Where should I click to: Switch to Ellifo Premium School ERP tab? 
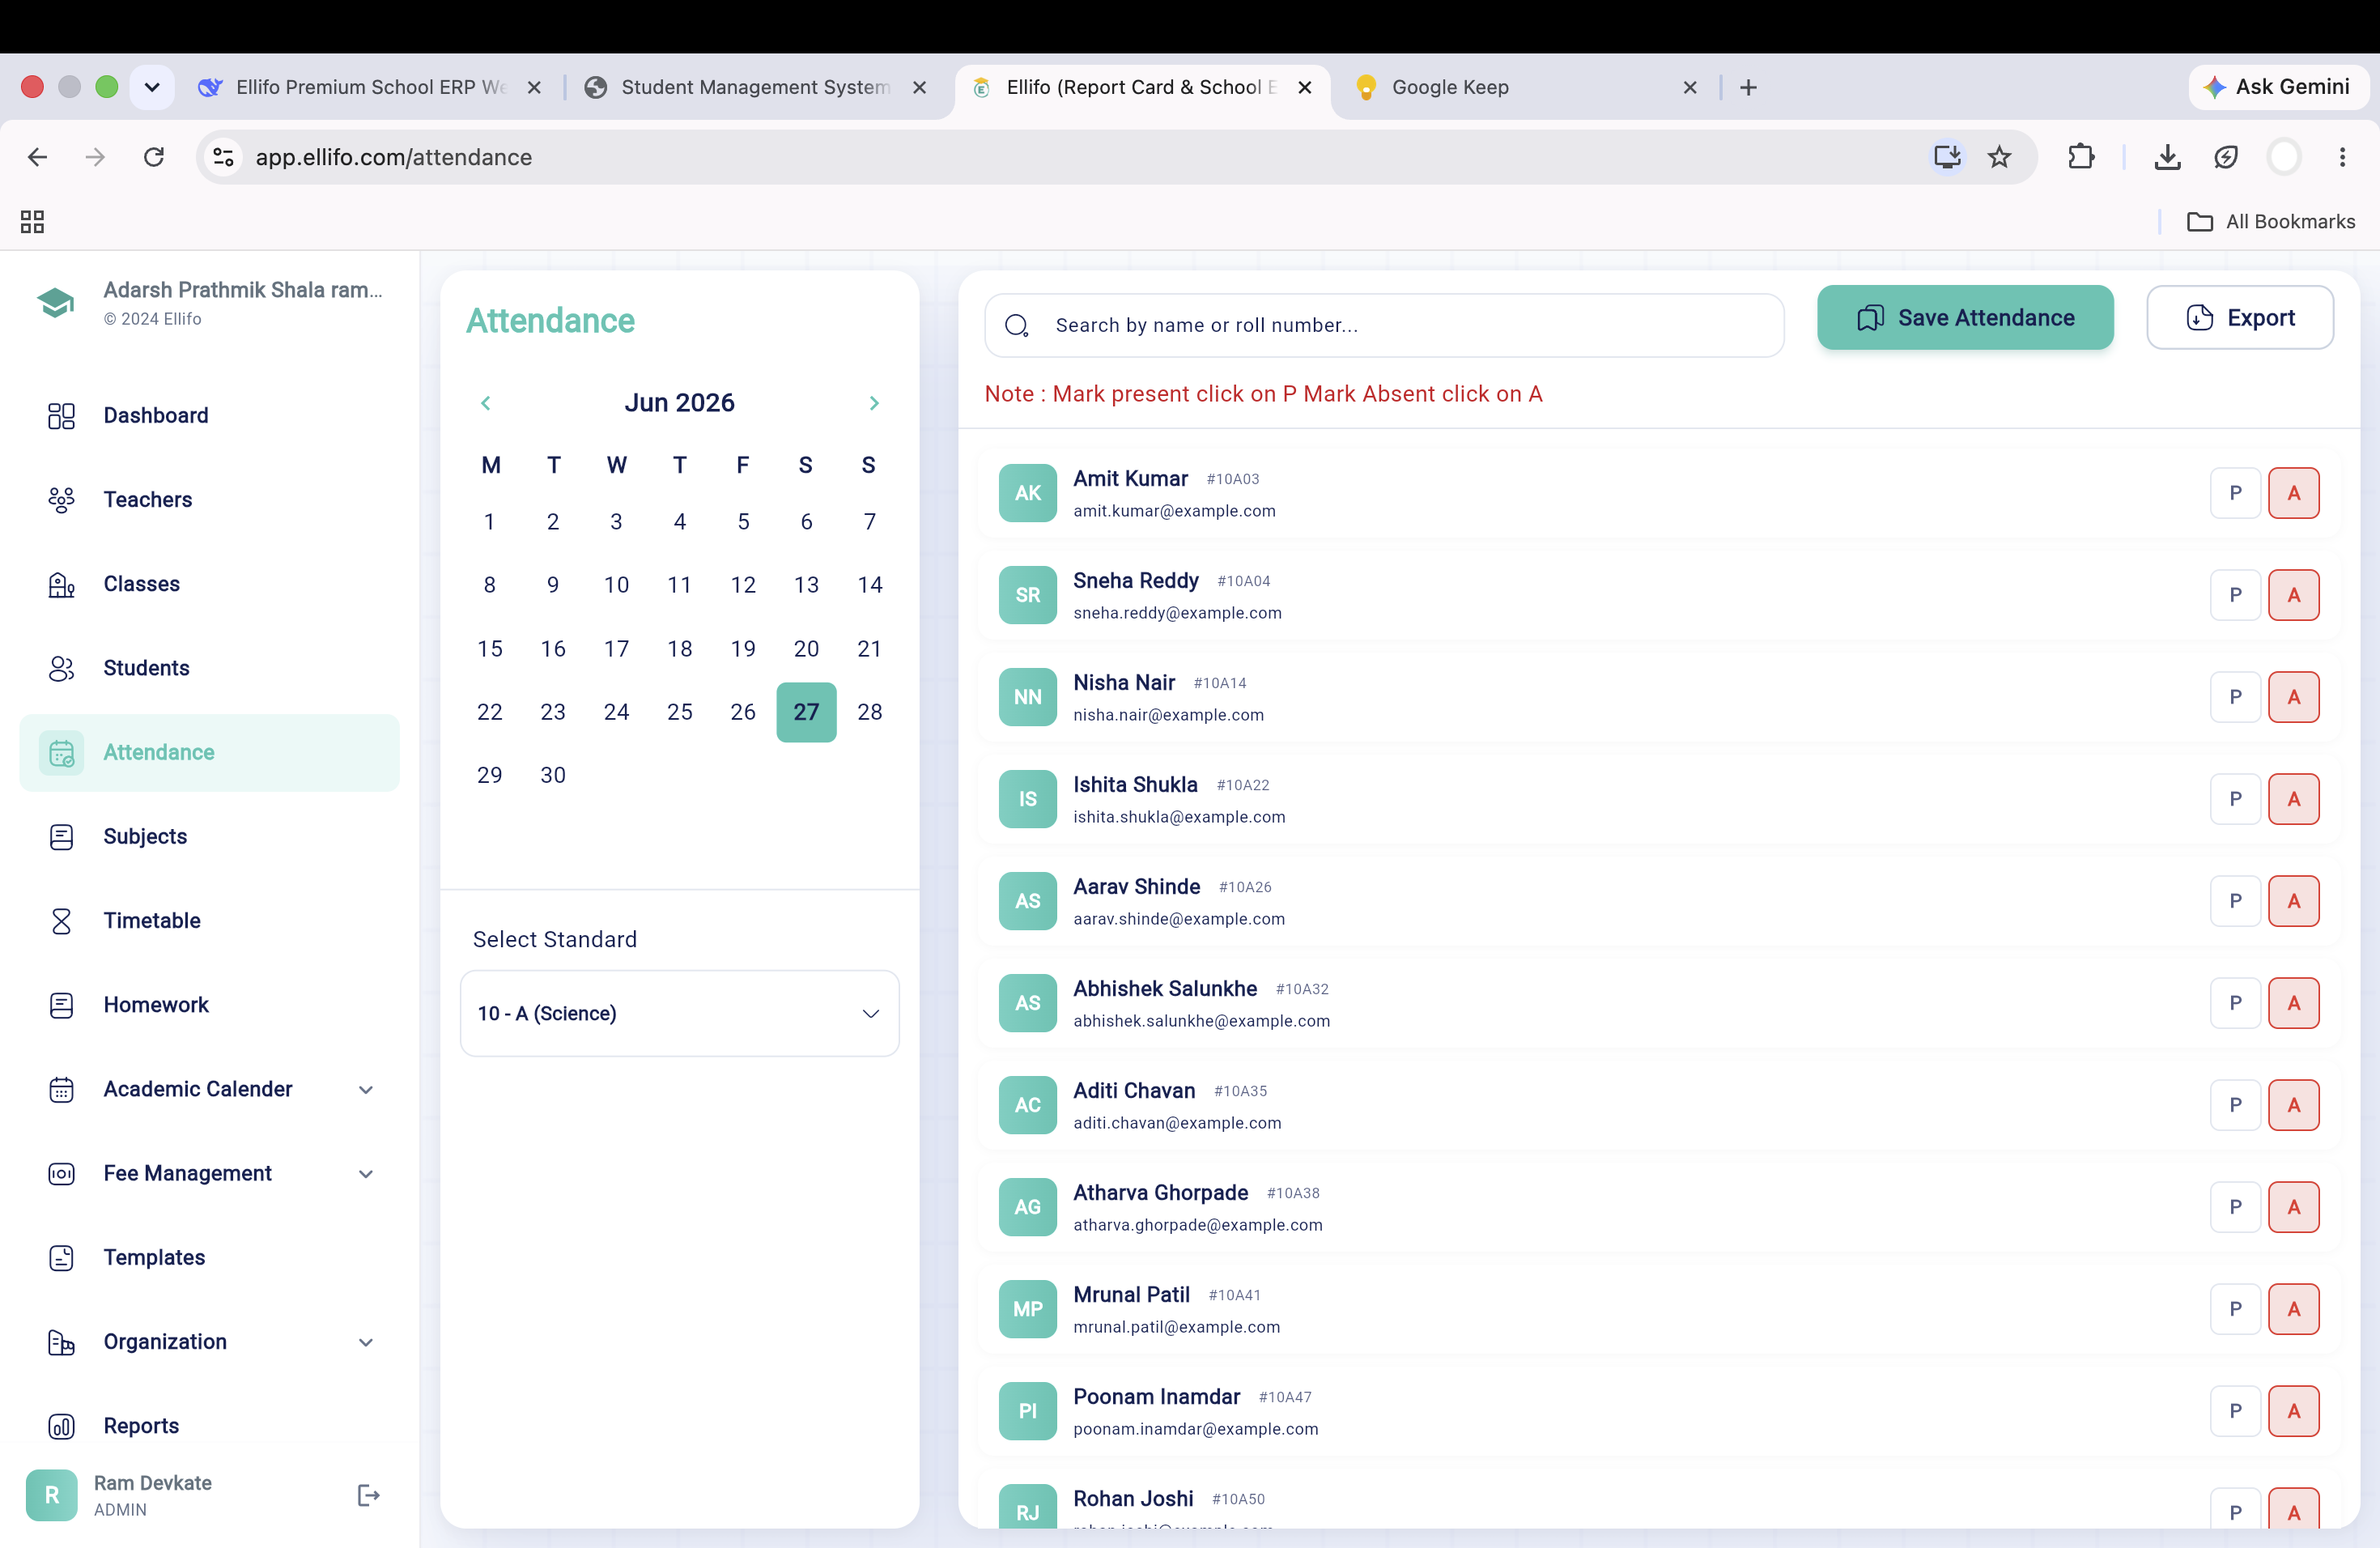[370, 87]
